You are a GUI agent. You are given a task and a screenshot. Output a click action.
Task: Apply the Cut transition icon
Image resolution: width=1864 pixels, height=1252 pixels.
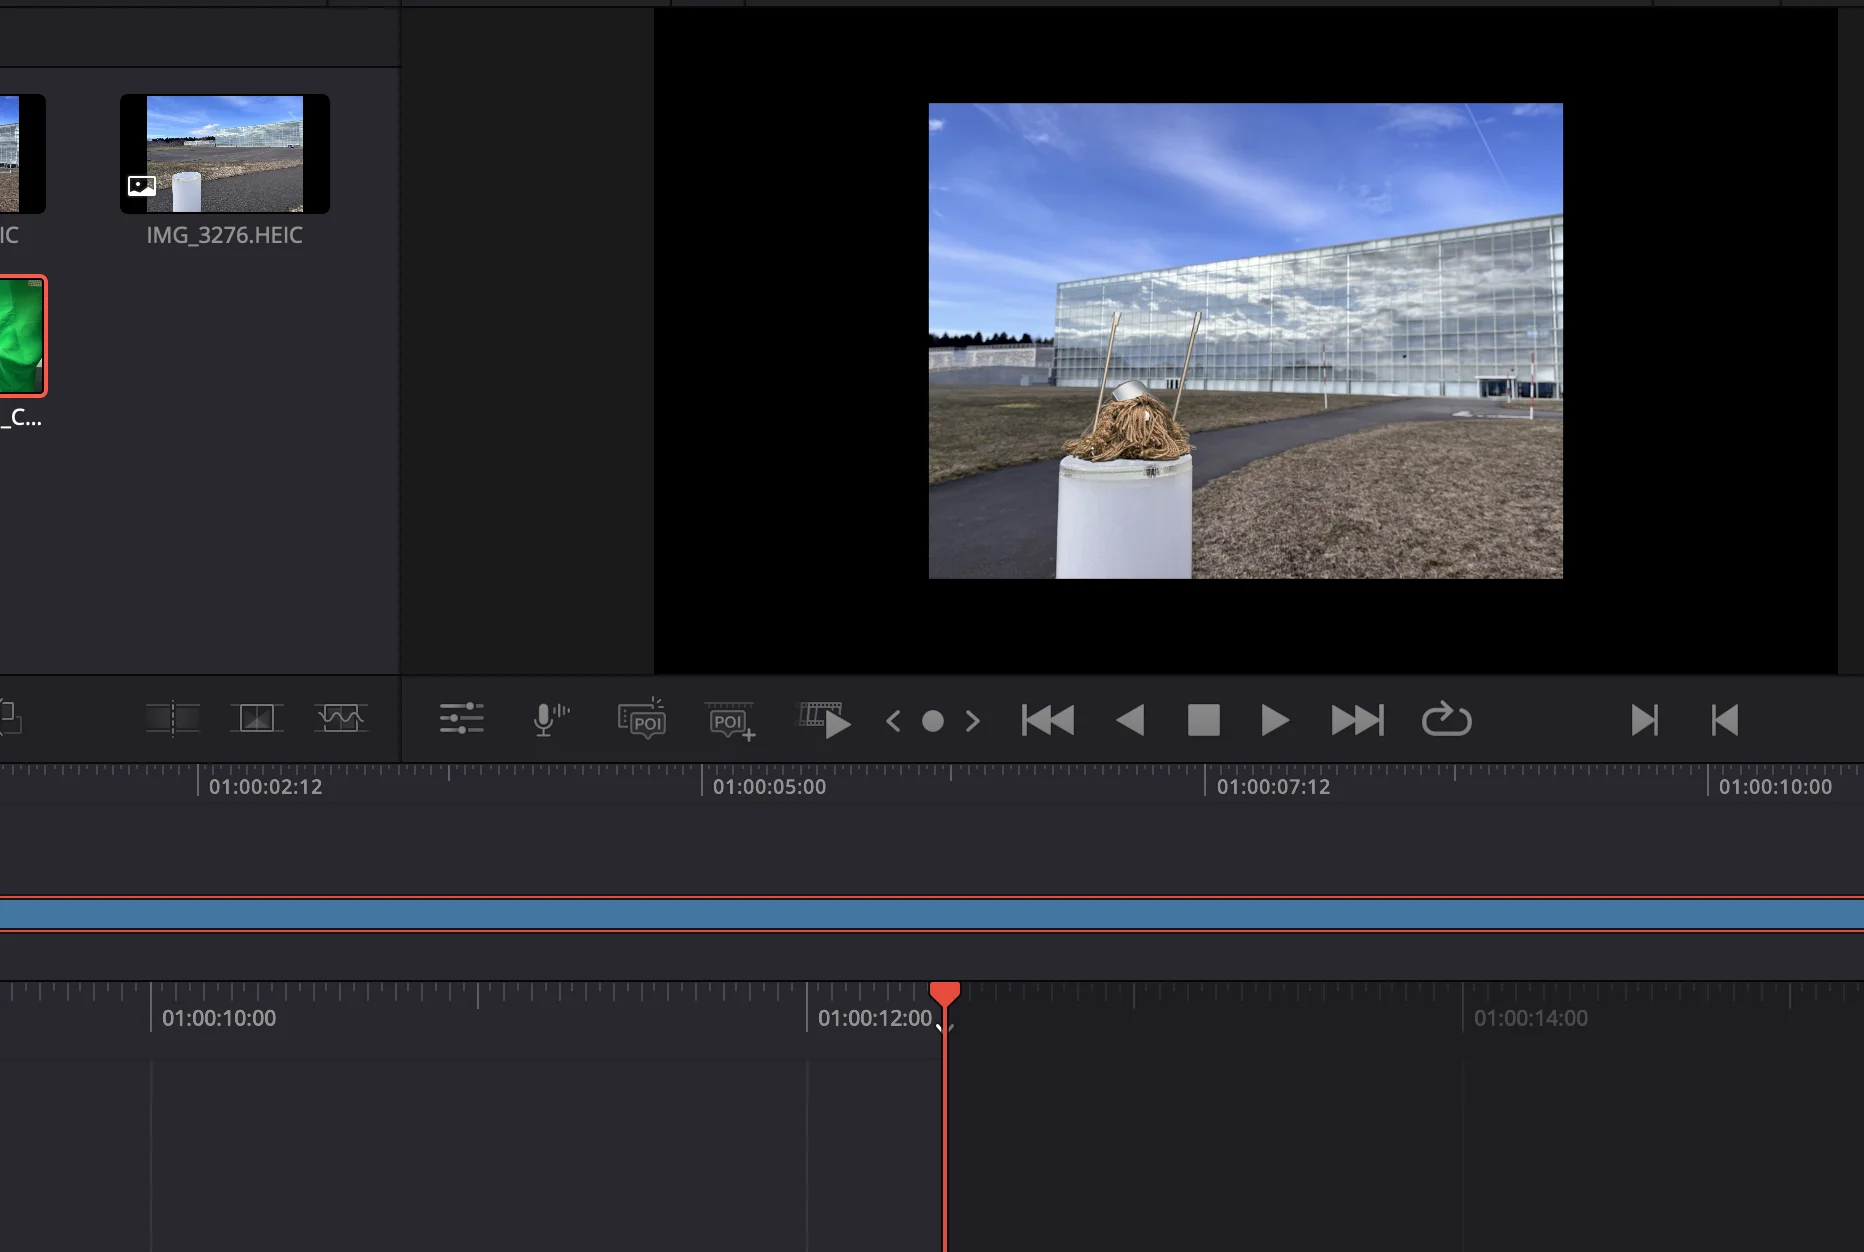pyautogui.click(x=173, y=718)
